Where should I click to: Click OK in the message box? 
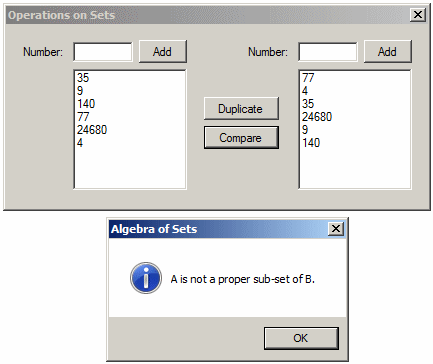[x=301, y=338]
